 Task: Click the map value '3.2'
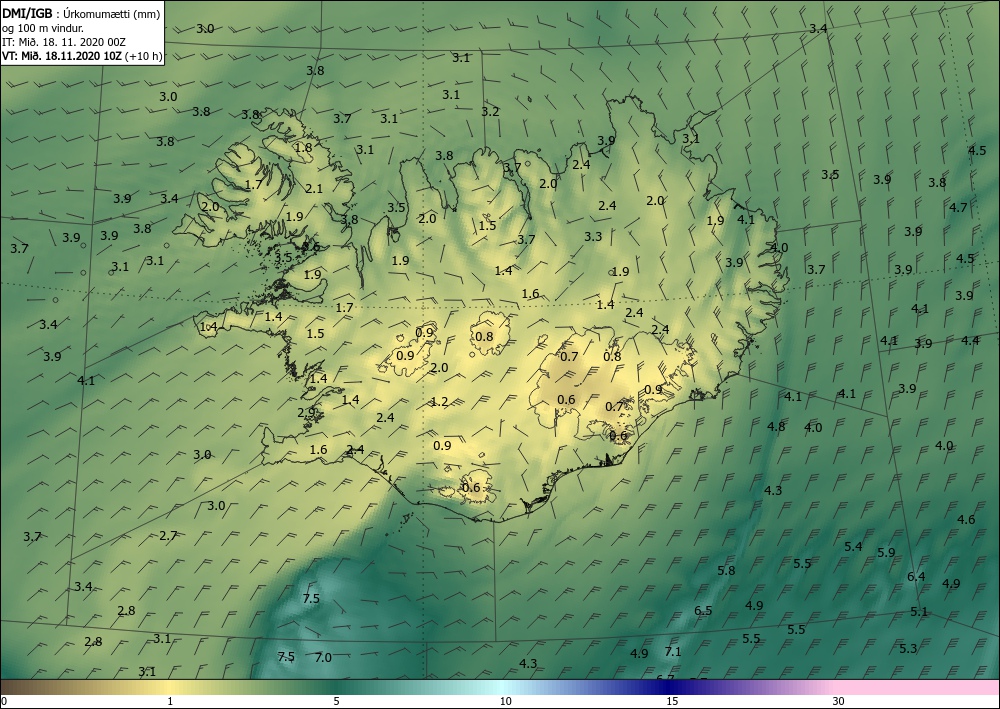tap(490, 112)
